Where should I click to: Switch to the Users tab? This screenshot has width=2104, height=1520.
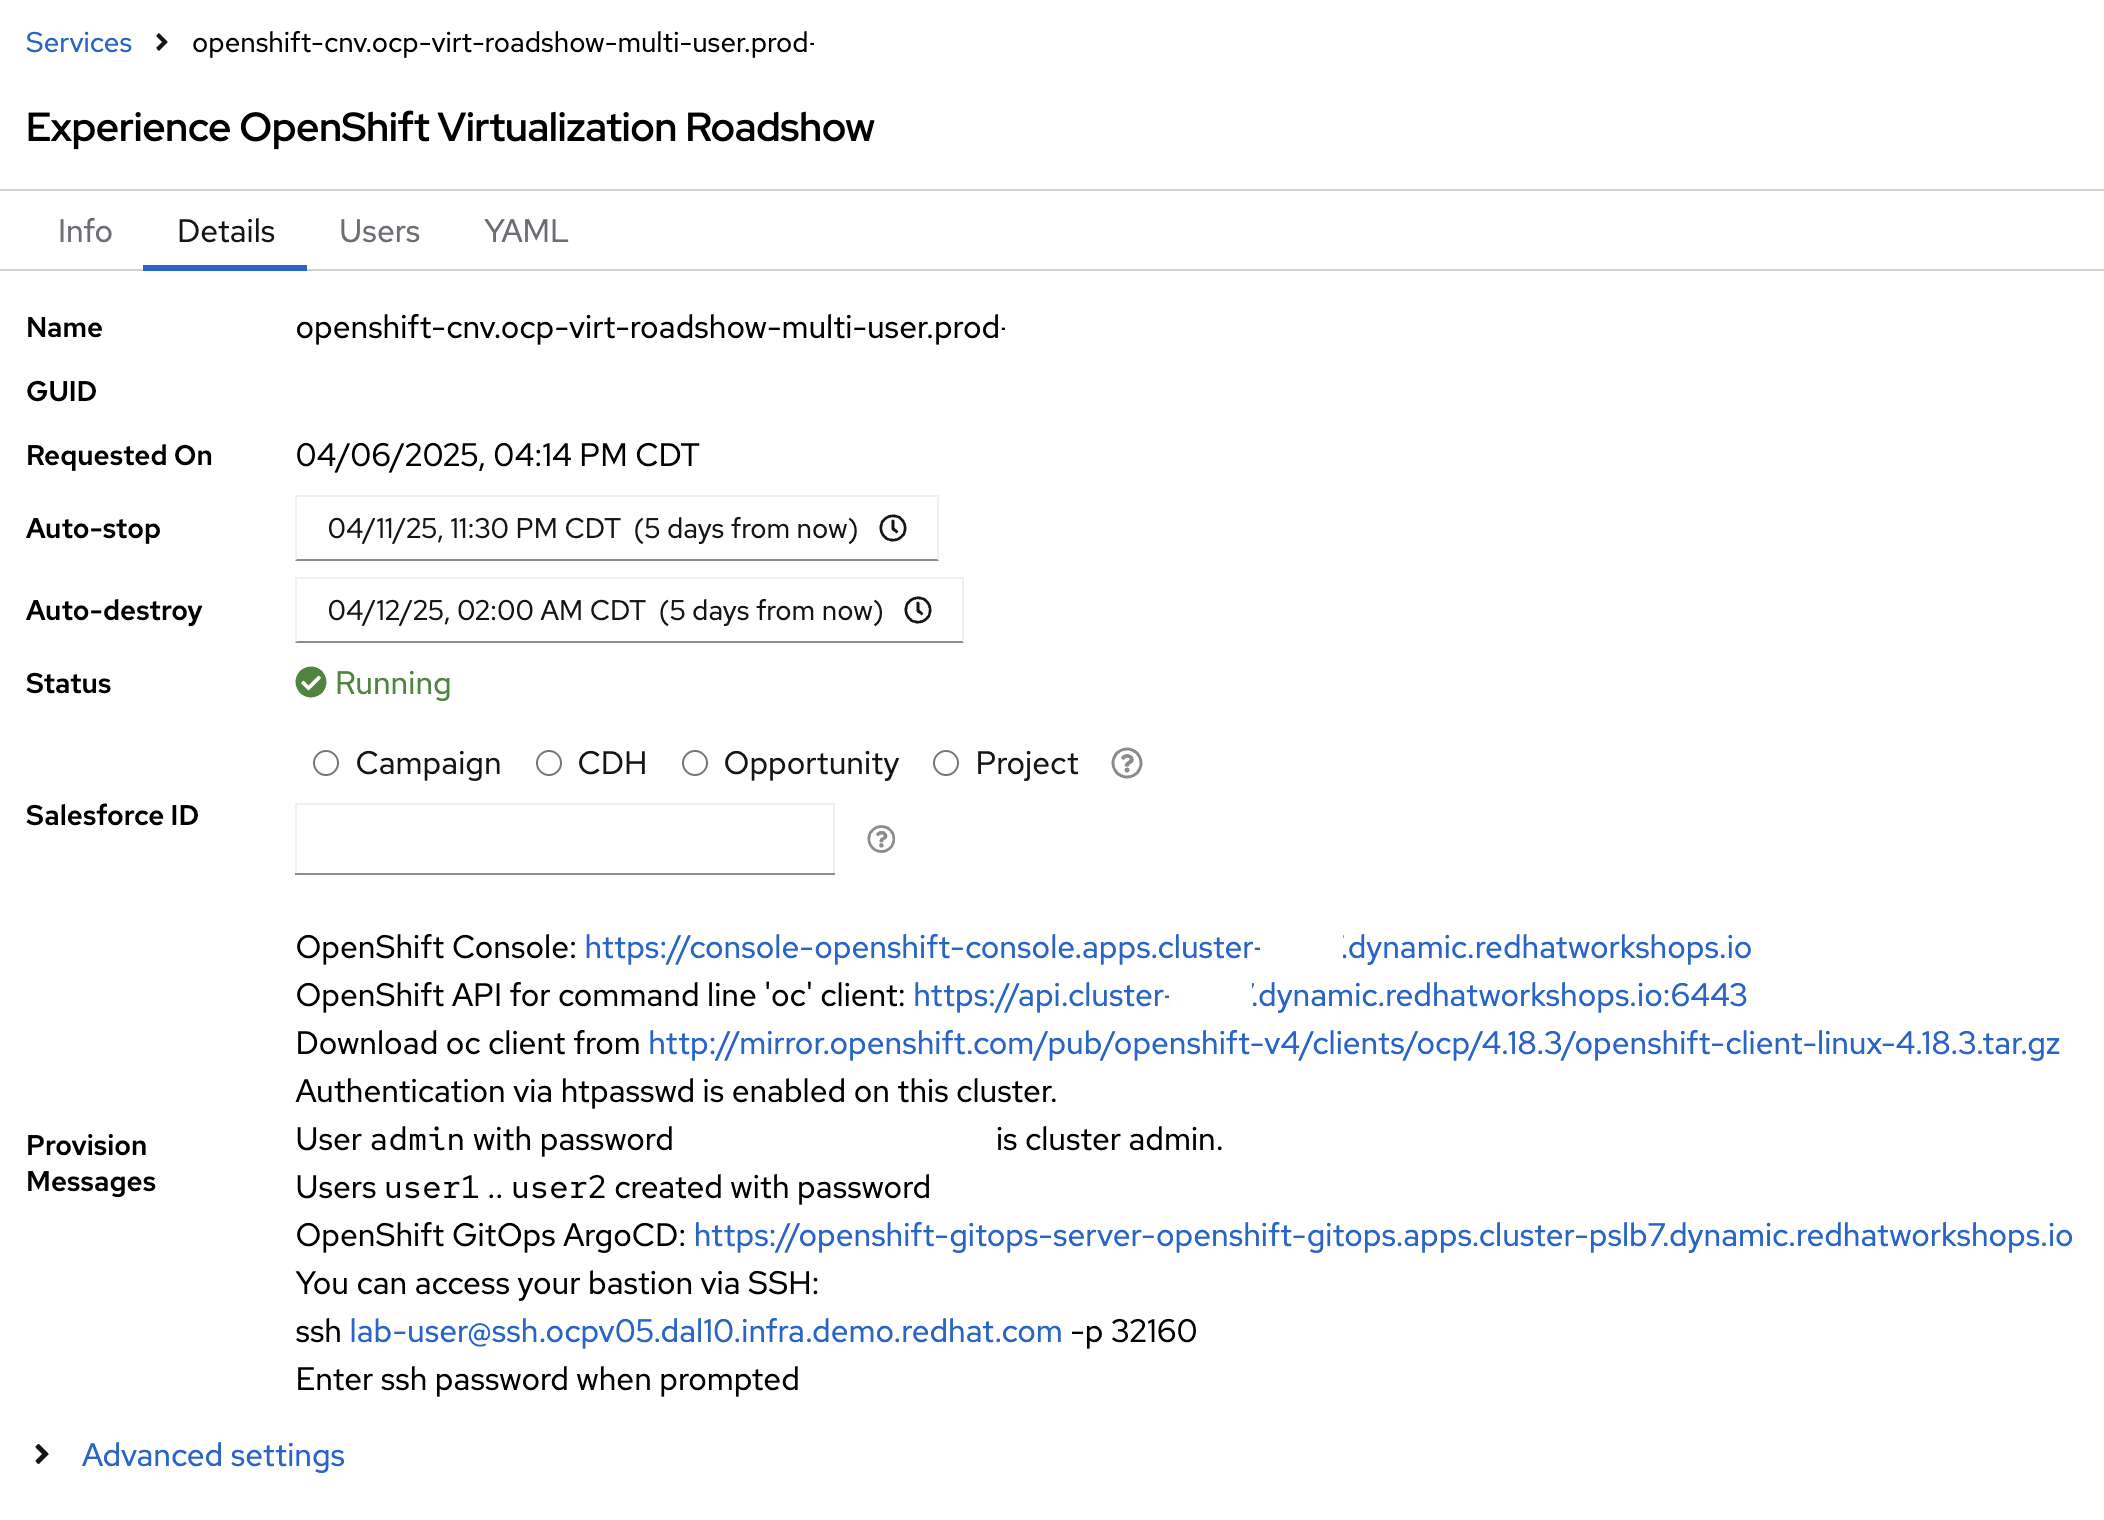pyautogui.click(x=379, y=231)
